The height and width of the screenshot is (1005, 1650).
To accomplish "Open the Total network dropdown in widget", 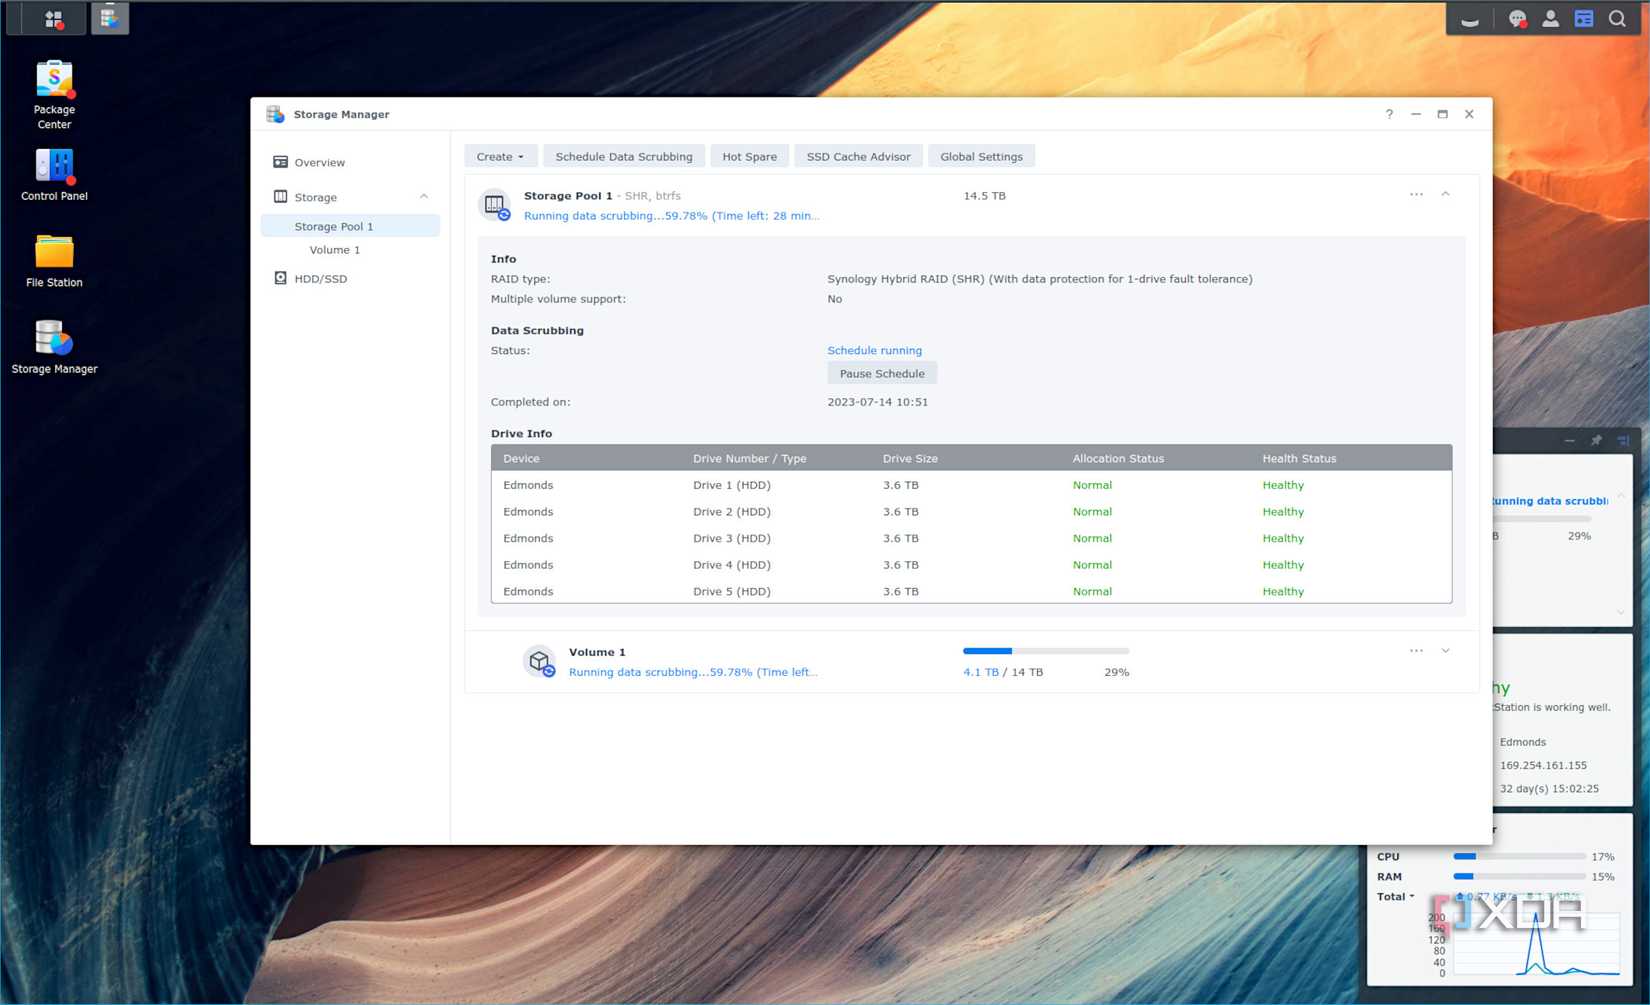I will point(1396,897).
